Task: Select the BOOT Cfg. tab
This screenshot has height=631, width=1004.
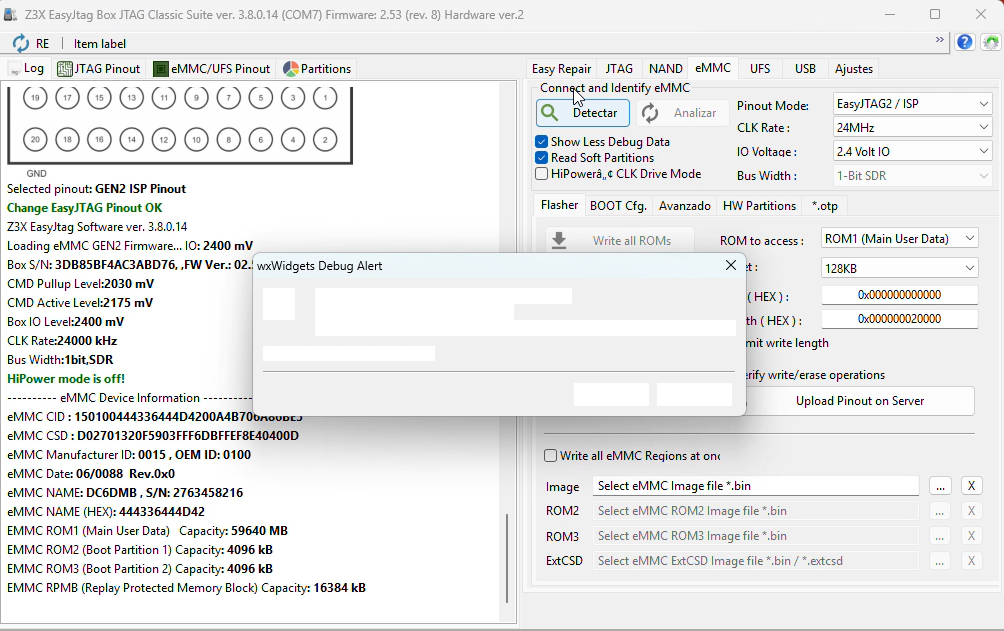Action: click(x=618, y=206)
